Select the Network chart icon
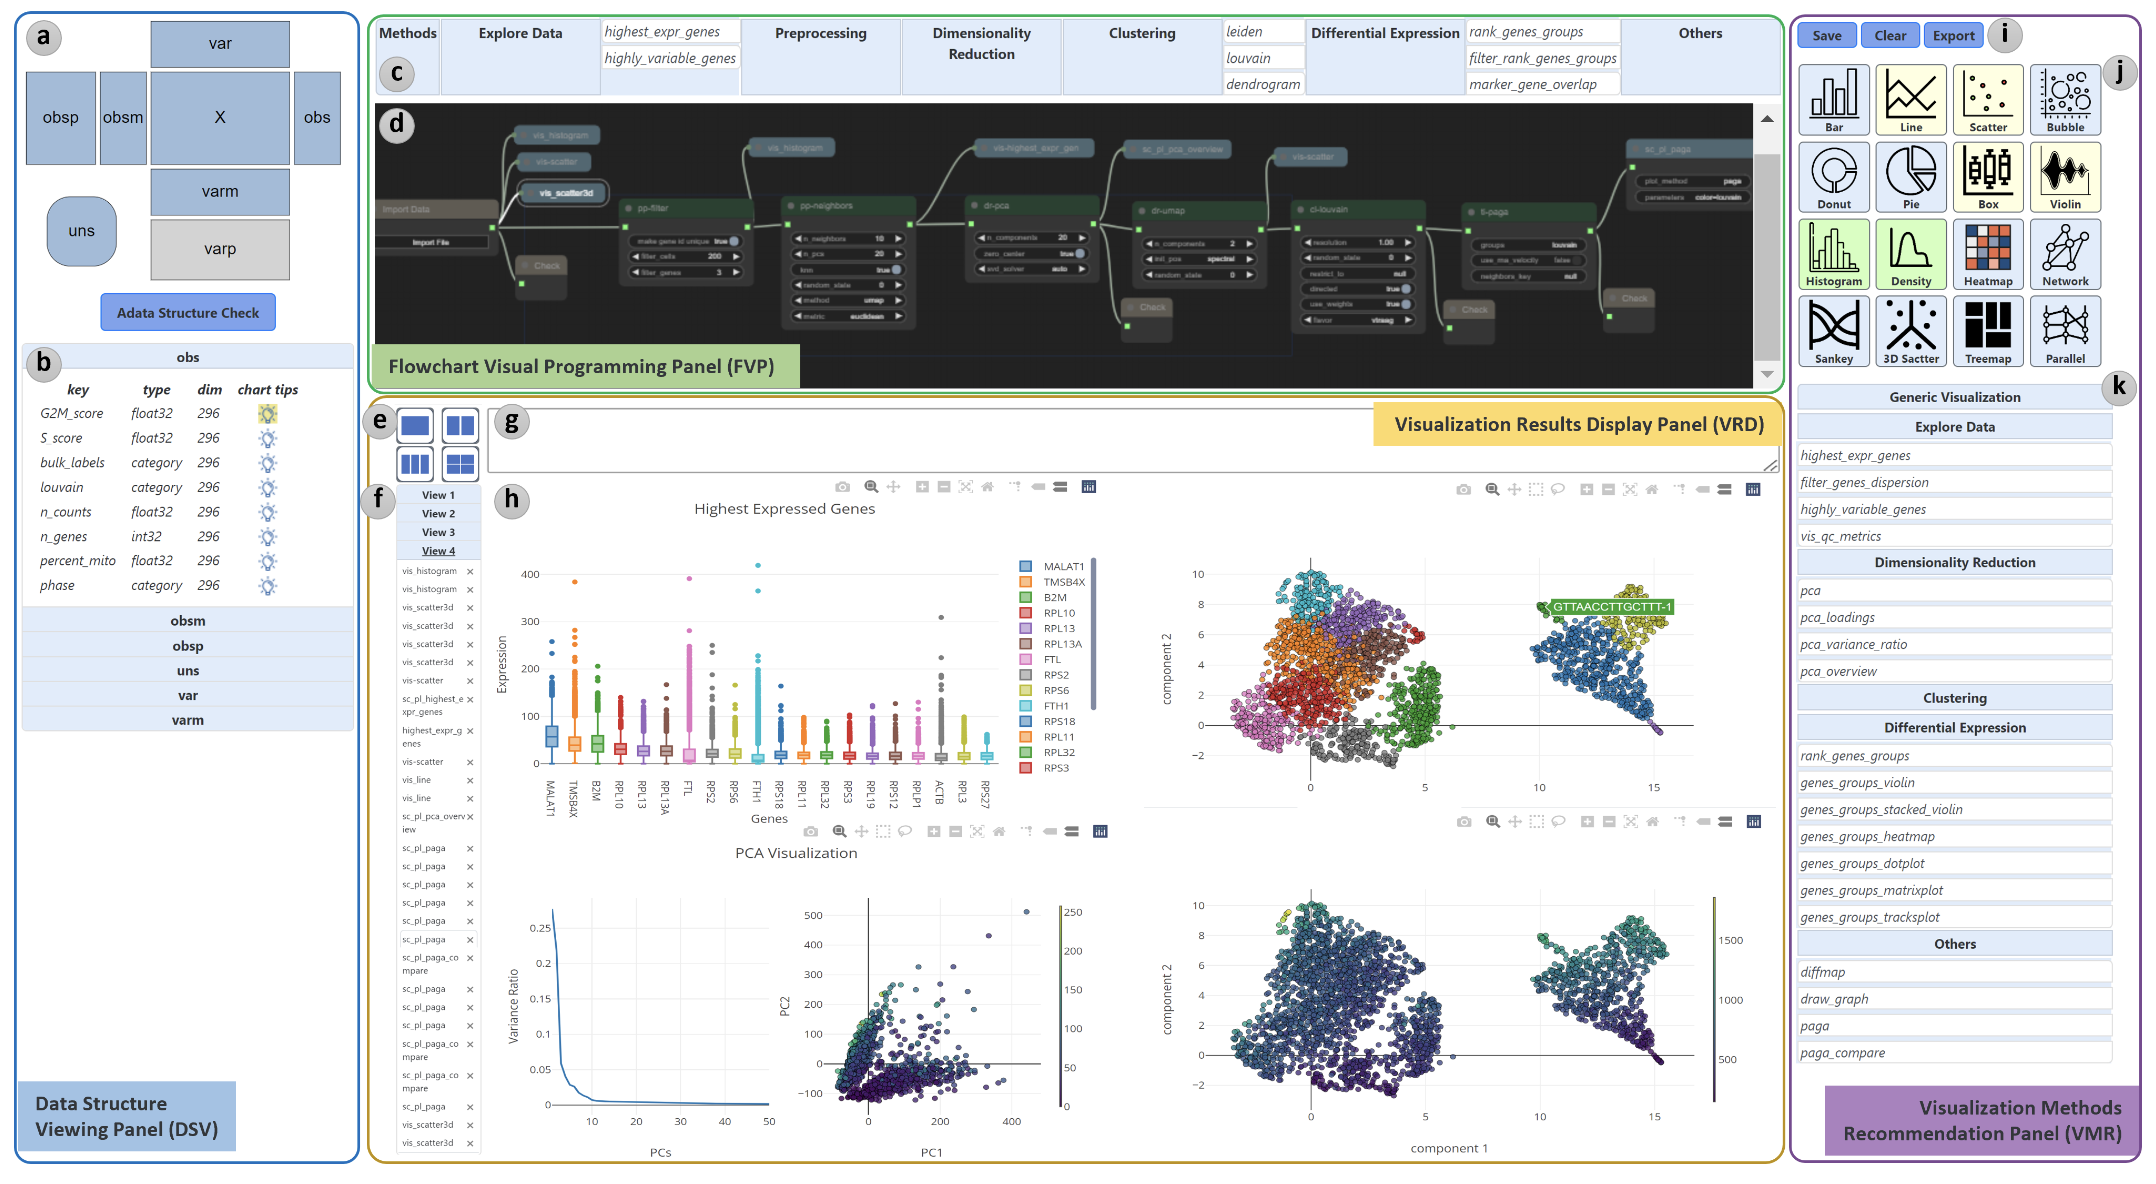The image size is (2156, 1184). (2064, 253)
